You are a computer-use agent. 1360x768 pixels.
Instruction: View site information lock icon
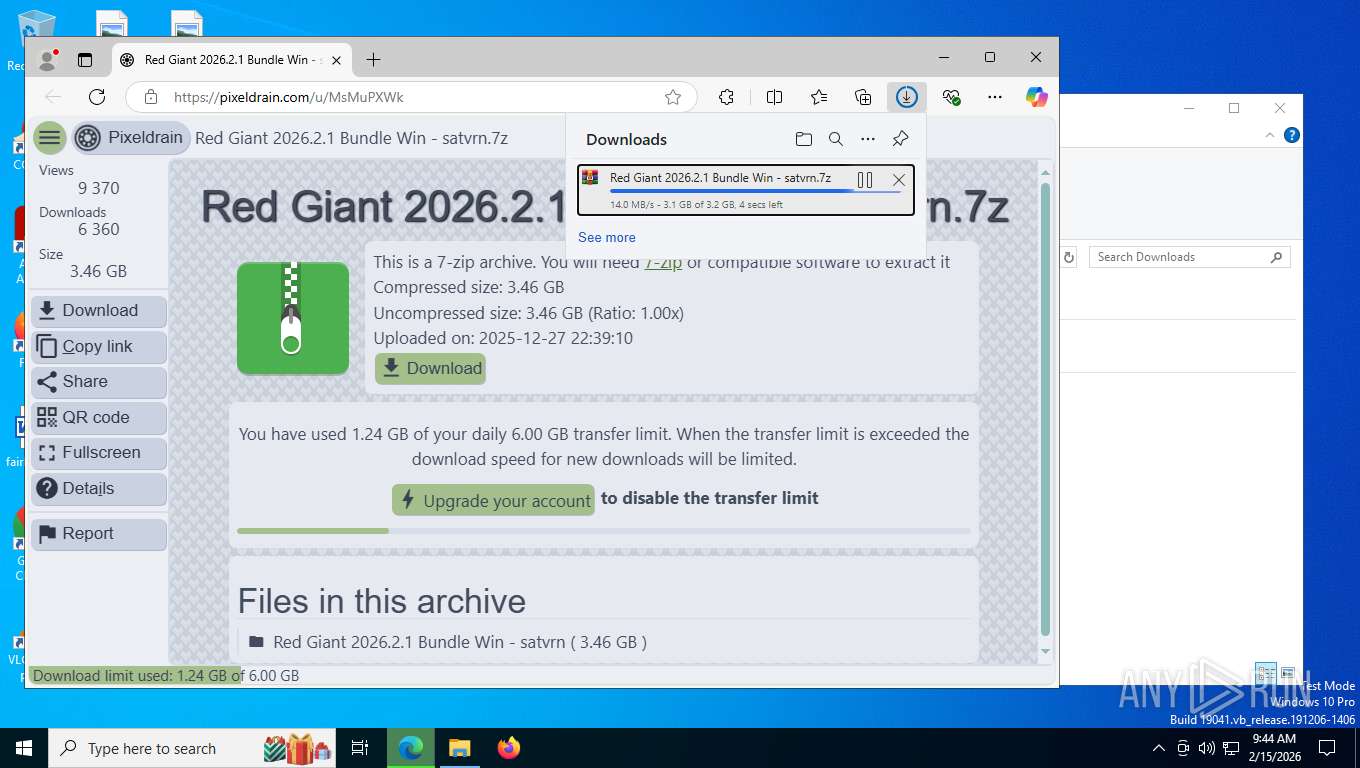pos(151,97)
